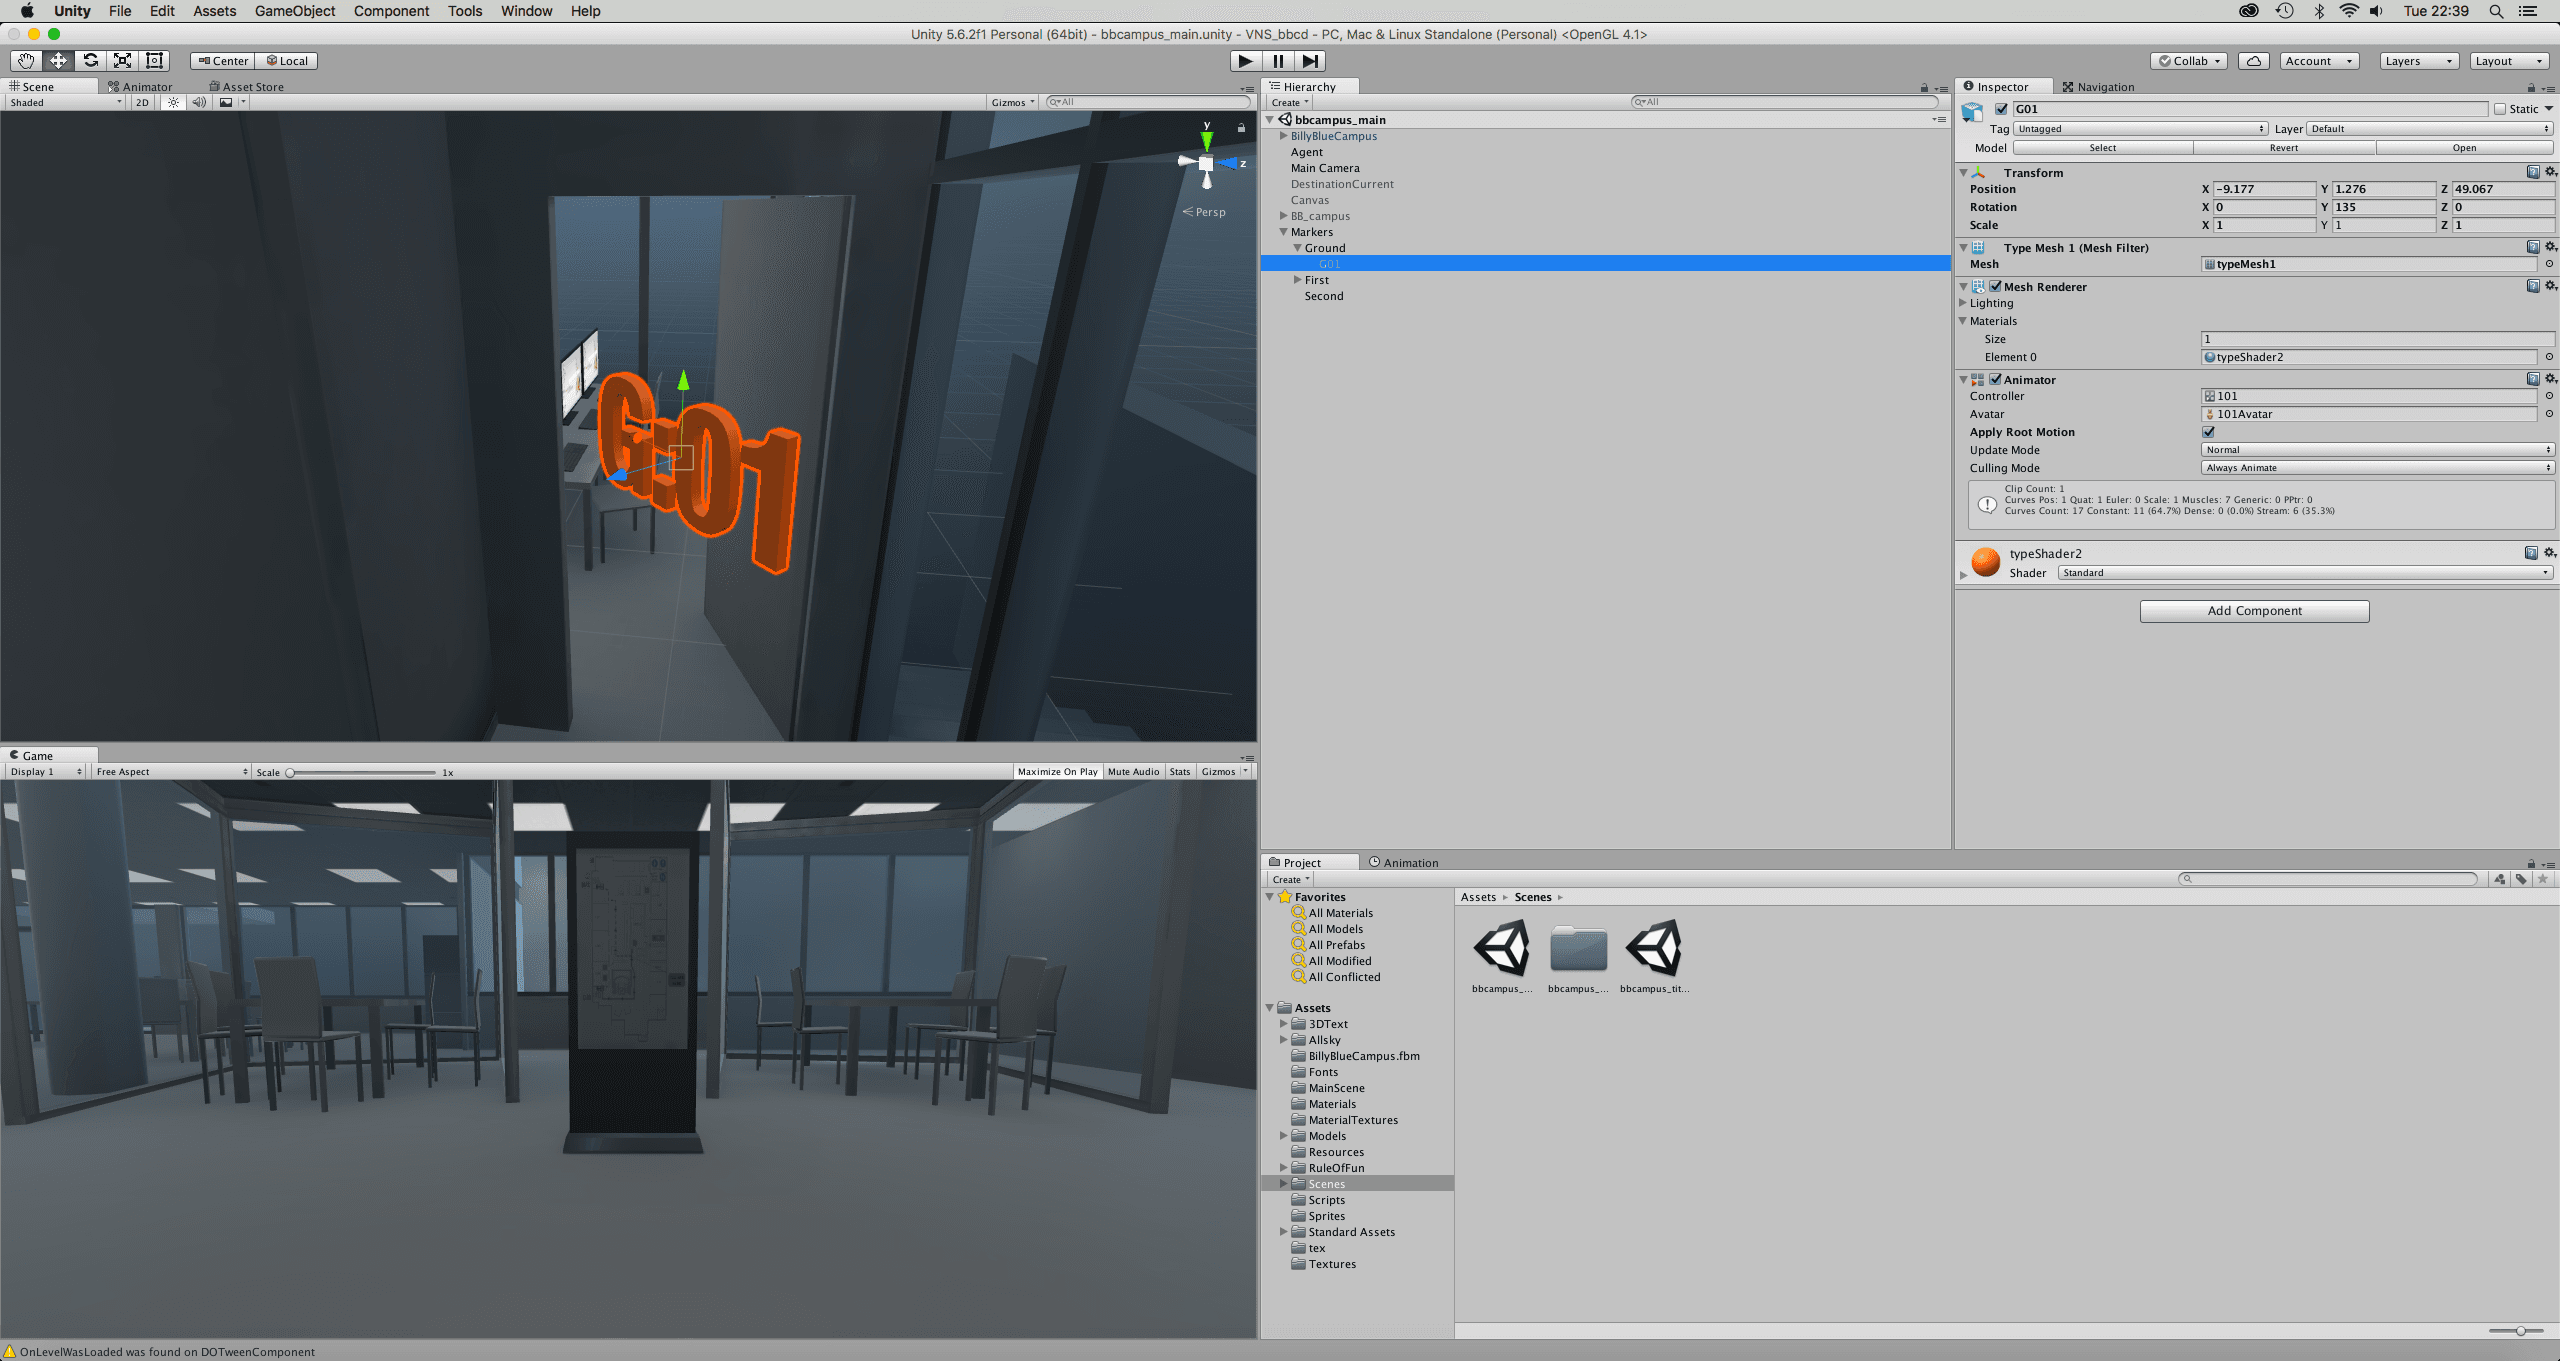The image size is (2560, 1361).
Task: Disable the Apply Root Motion checkbox
Action: pos(2208,432)
